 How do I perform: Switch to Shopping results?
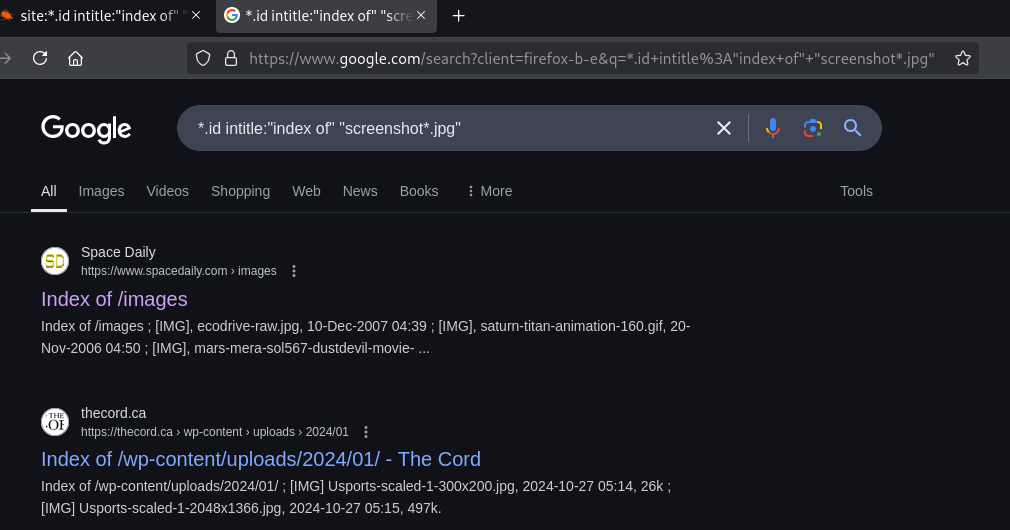coord(240,191)
